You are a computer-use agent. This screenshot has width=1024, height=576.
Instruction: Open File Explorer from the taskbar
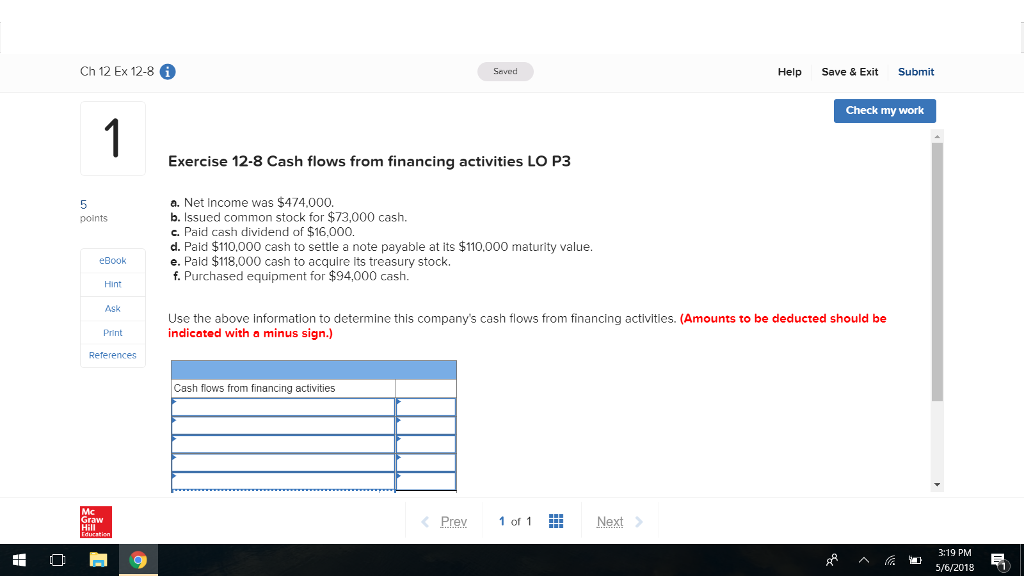pyautogui.click(x=98, y=560)
